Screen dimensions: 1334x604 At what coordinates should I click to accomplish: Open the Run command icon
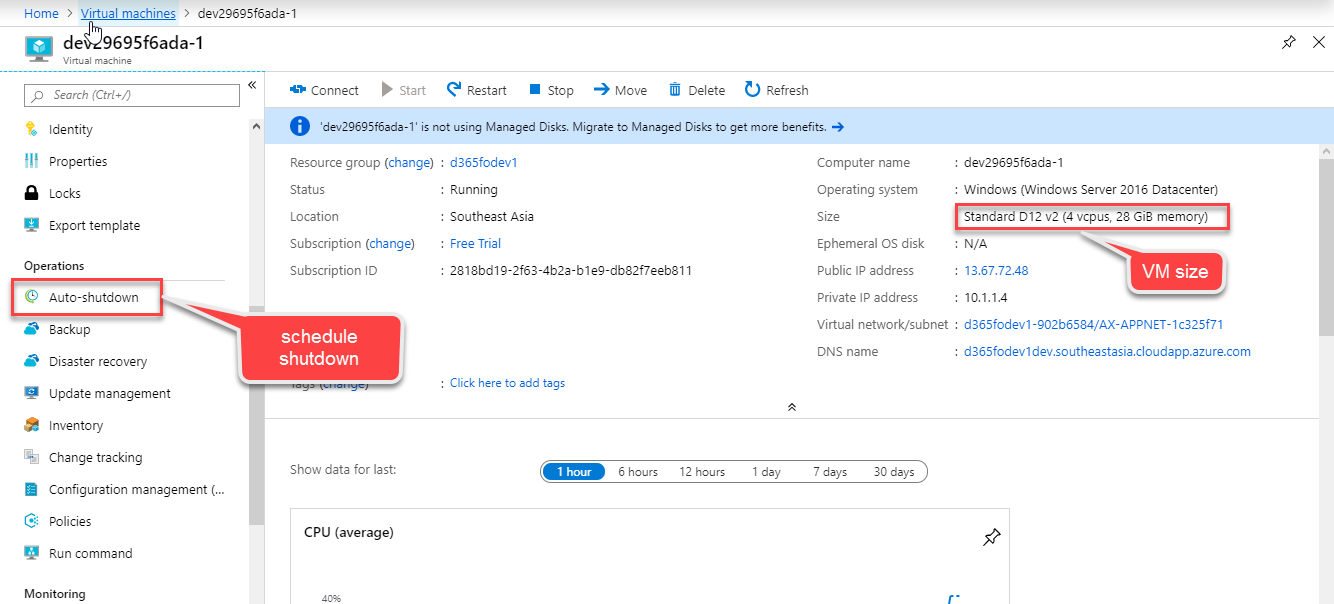(31, 553)
